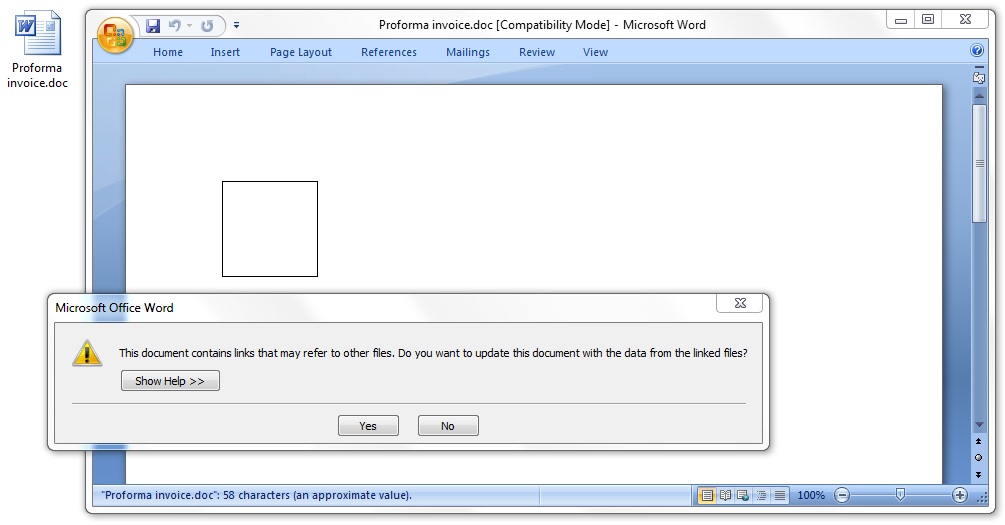Image resolution: width=1005 pixels, height=525 pixels.
Task: Click the vertical scrollbar up arrow
Action: tap(979, 96)
